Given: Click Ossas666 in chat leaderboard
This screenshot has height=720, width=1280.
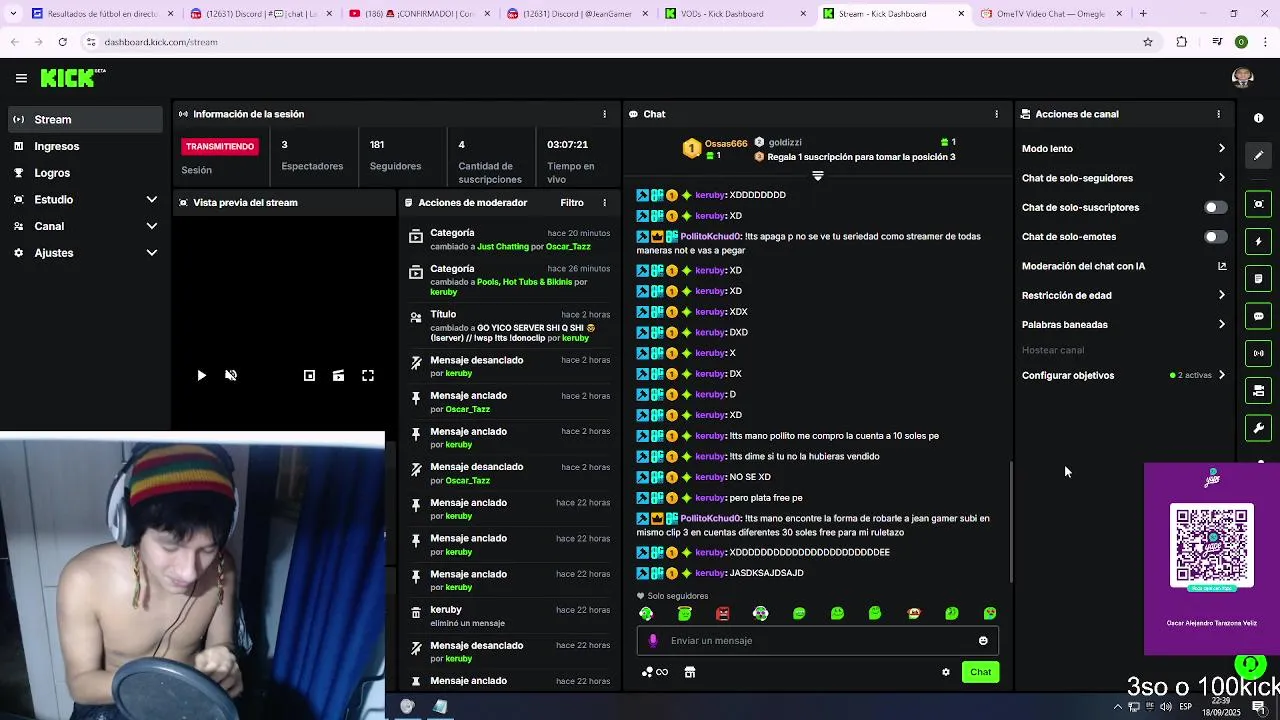Looking at the screenshot, I should pyautogui.click(x=726, y=143).
